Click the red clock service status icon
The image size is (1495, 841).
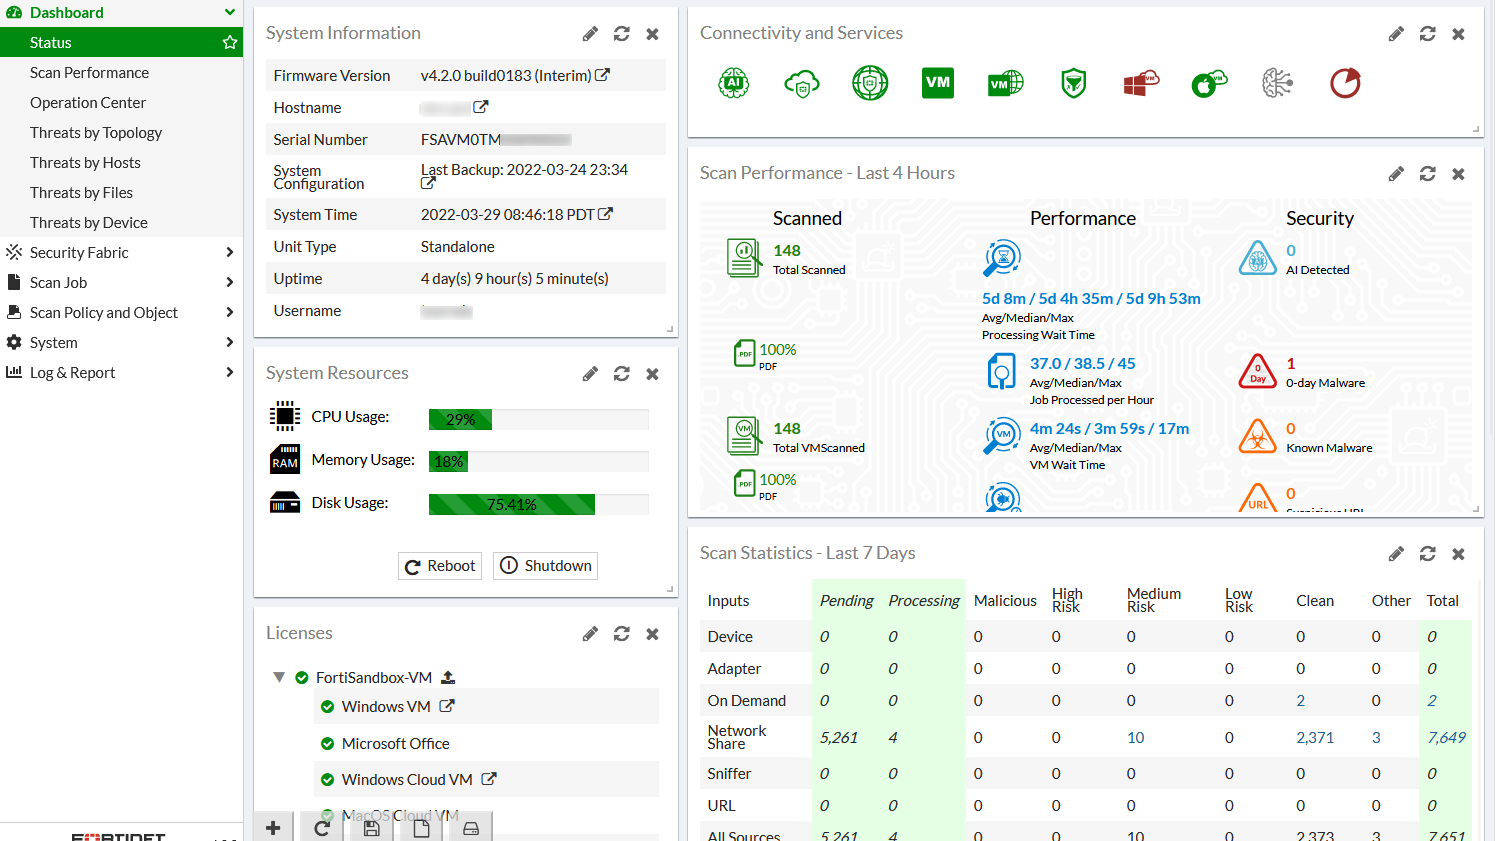click(1345, 83)
